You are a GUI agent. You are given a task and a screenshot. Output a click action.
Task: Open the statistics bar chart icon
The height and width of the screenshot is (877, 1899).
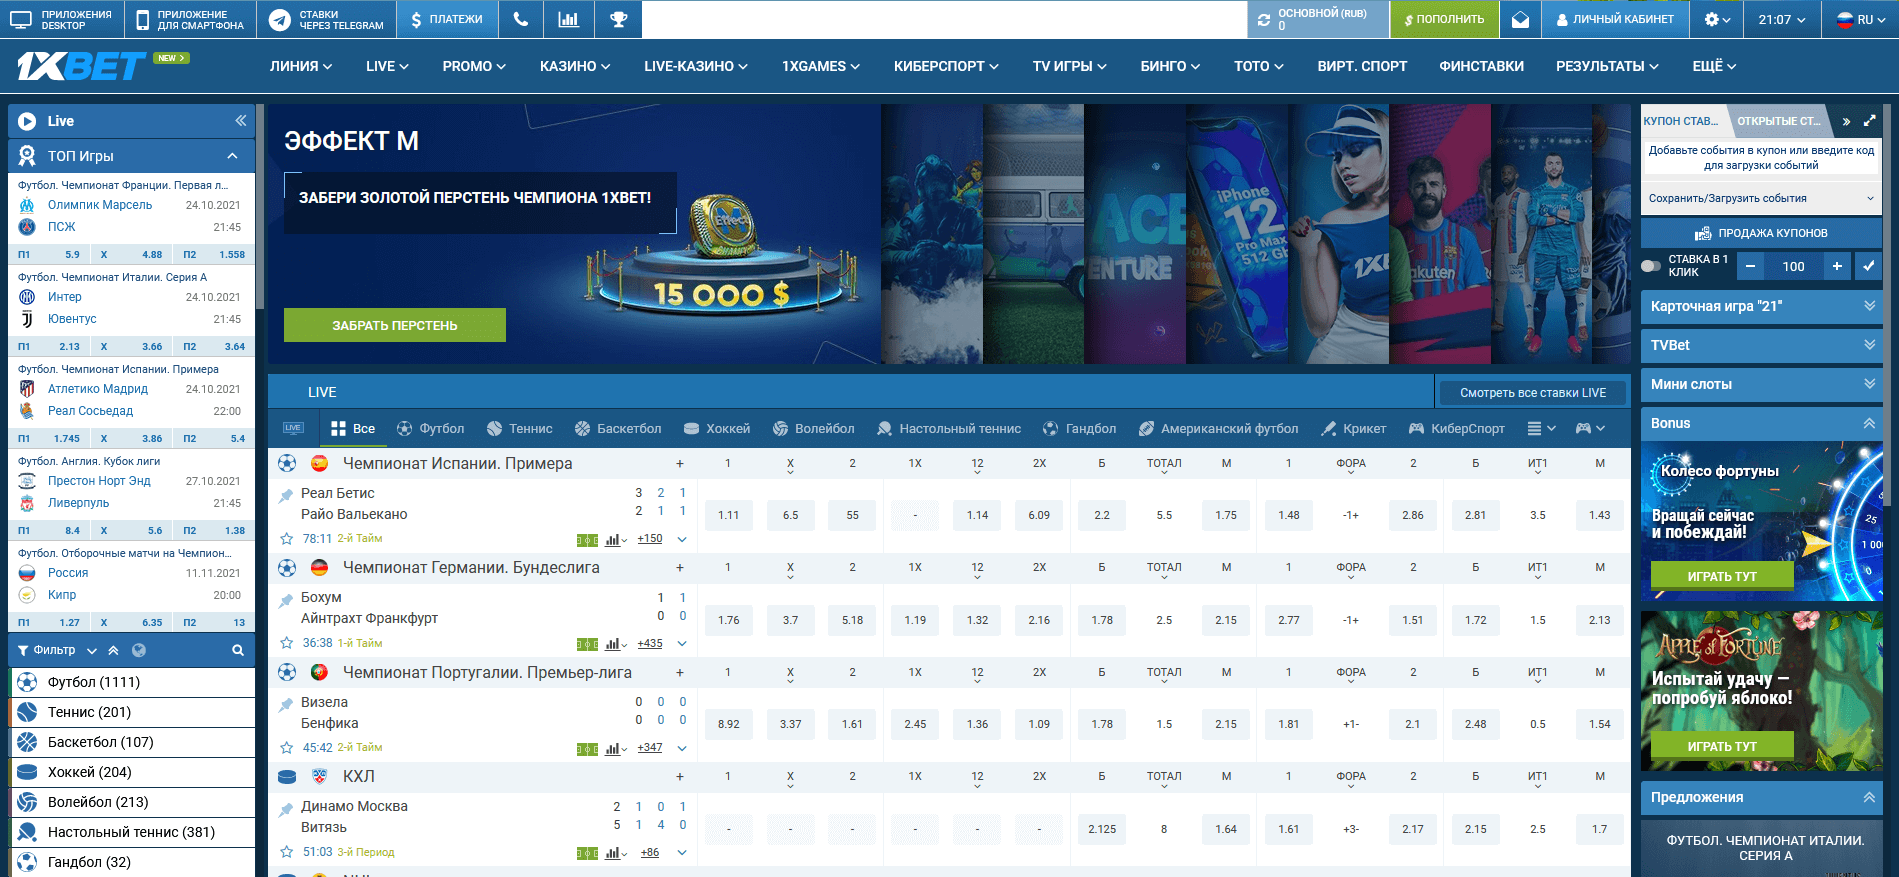coord(568,19)
